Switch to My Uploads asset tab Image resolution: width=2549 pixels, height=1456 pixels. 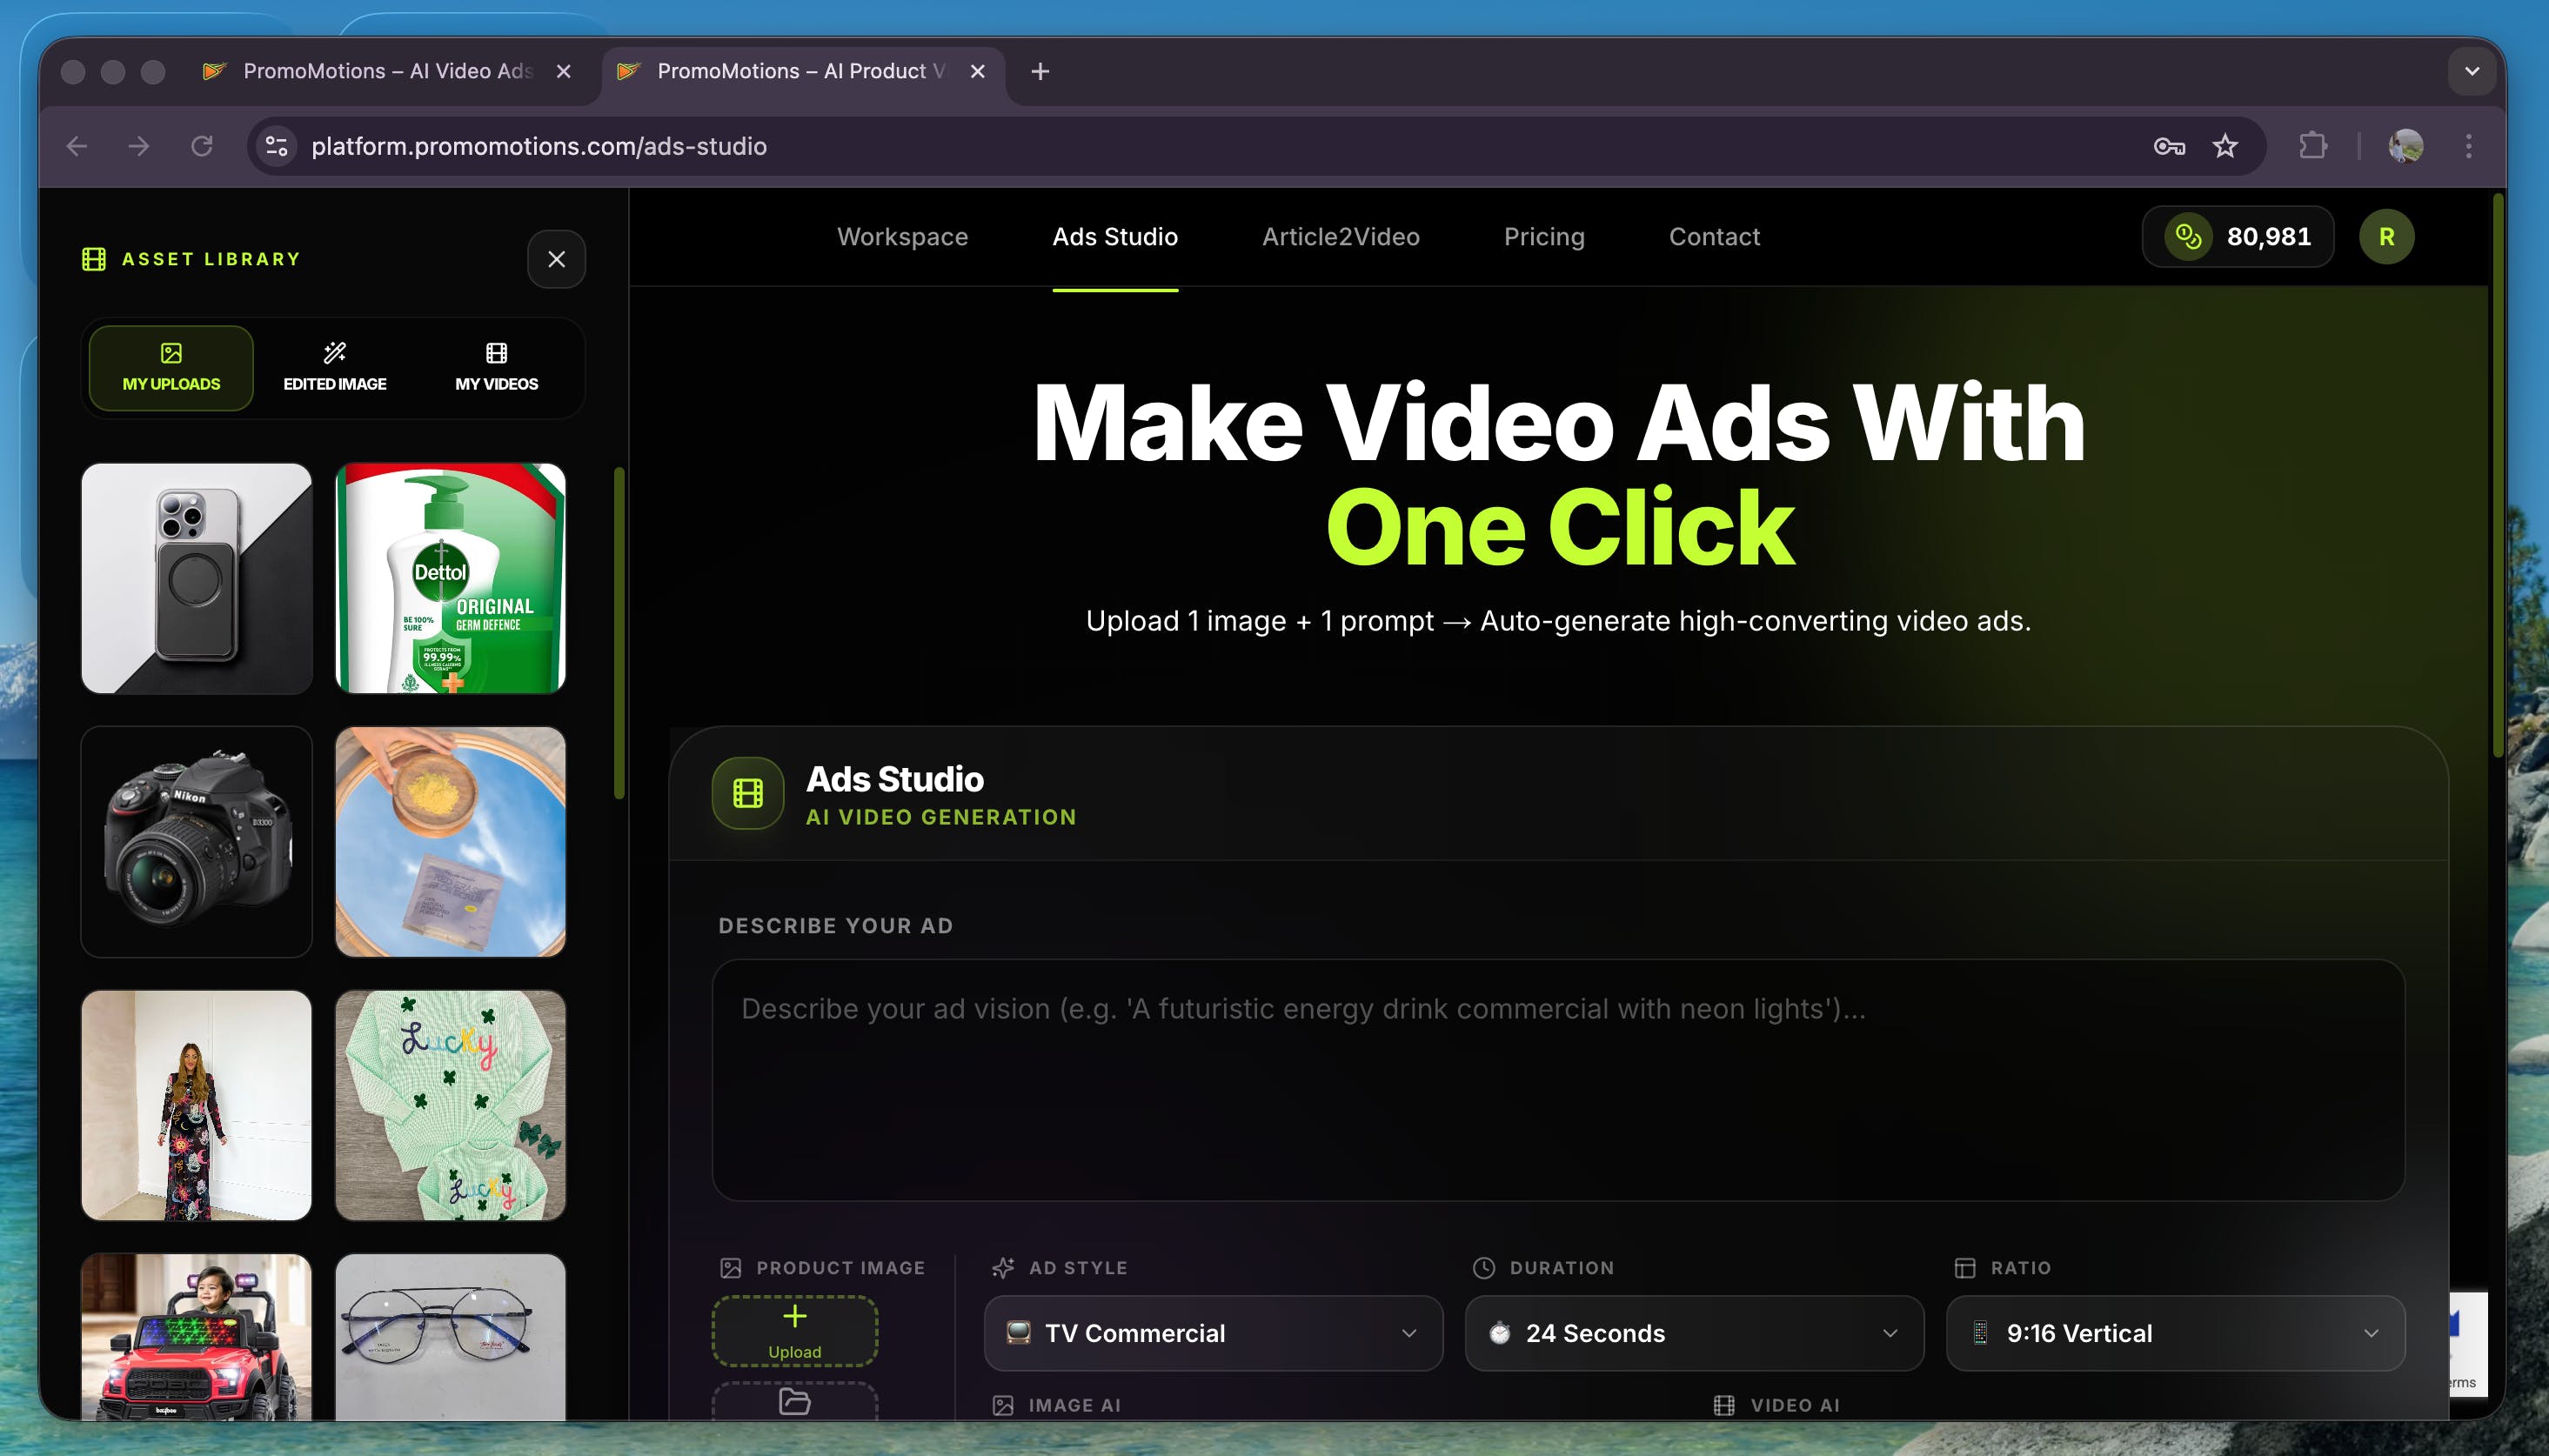(x=171, y=367)
